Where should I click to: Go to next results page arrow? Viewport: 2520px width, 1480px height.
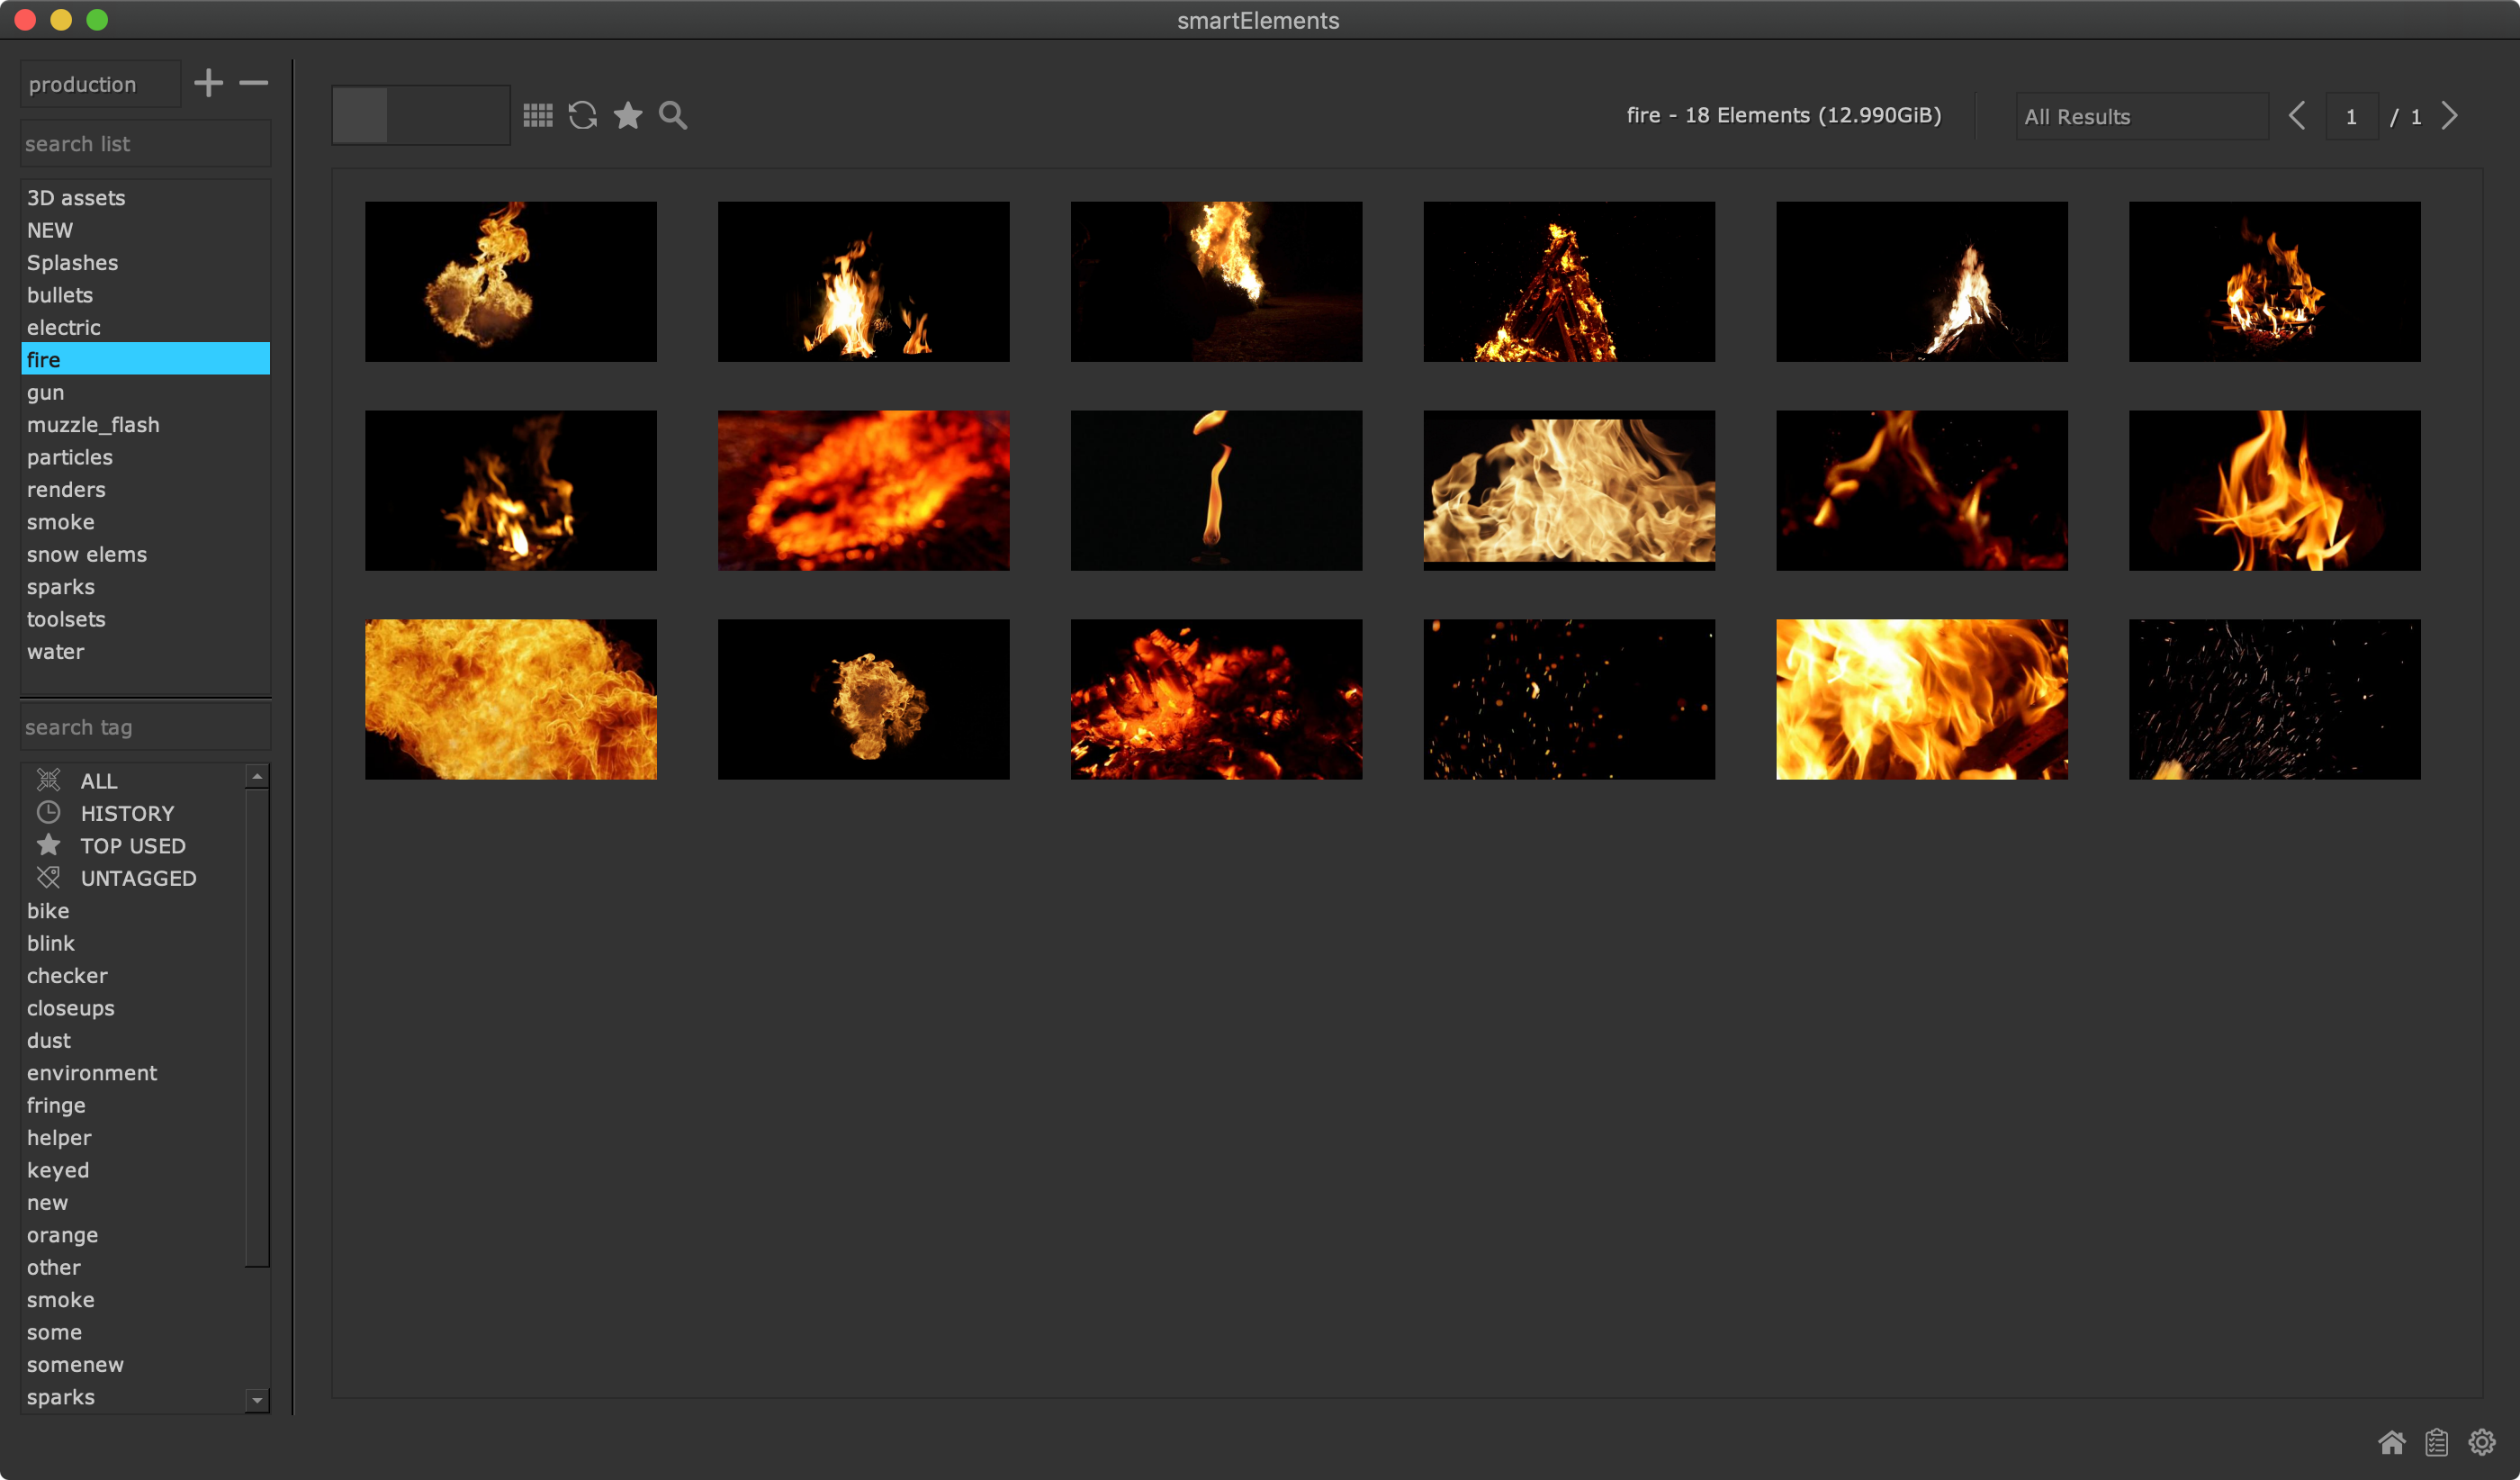click(2449, 116)
